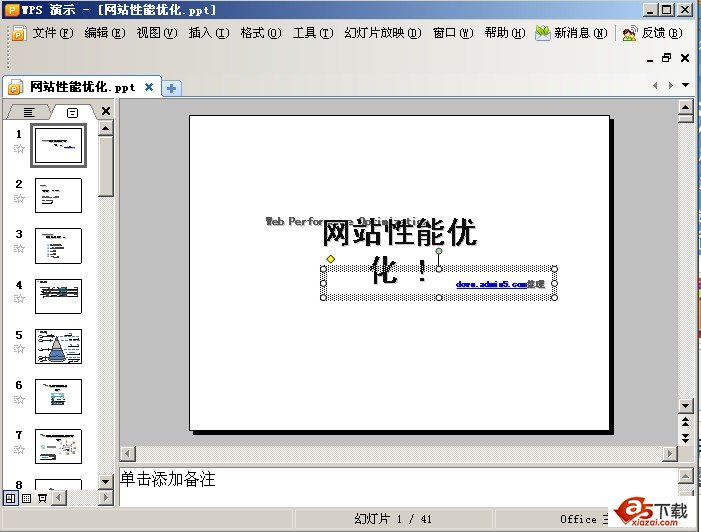This screenshot has width=701, height=532.
Task: Open the 视图(V) menu
Action: (x=157, y=33)
